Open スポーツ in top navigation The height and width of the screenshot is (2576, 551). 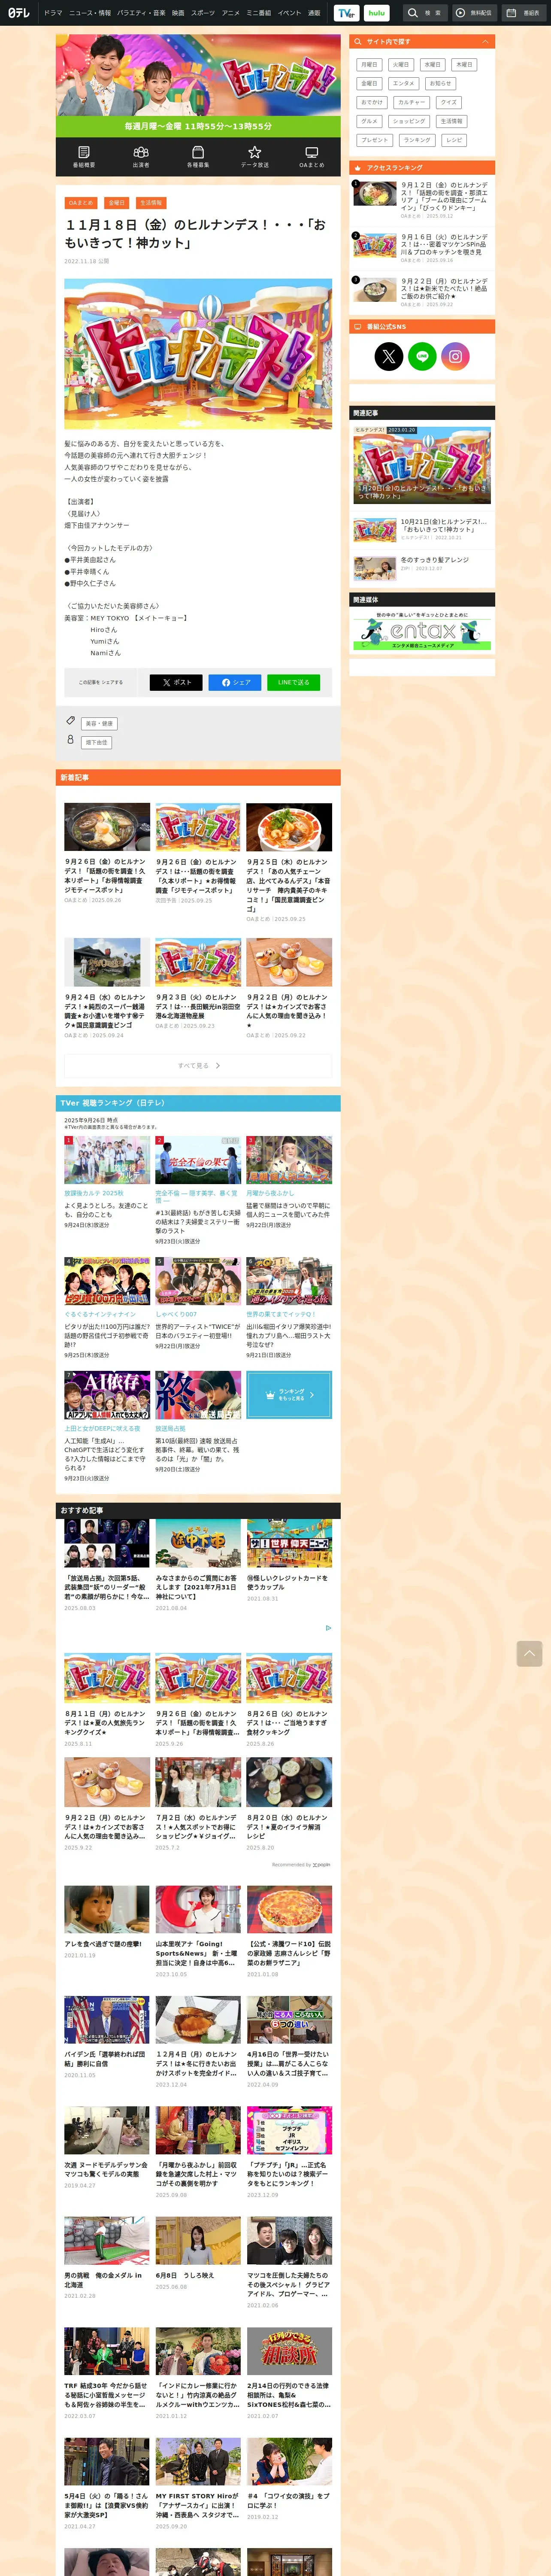(203, 13)
